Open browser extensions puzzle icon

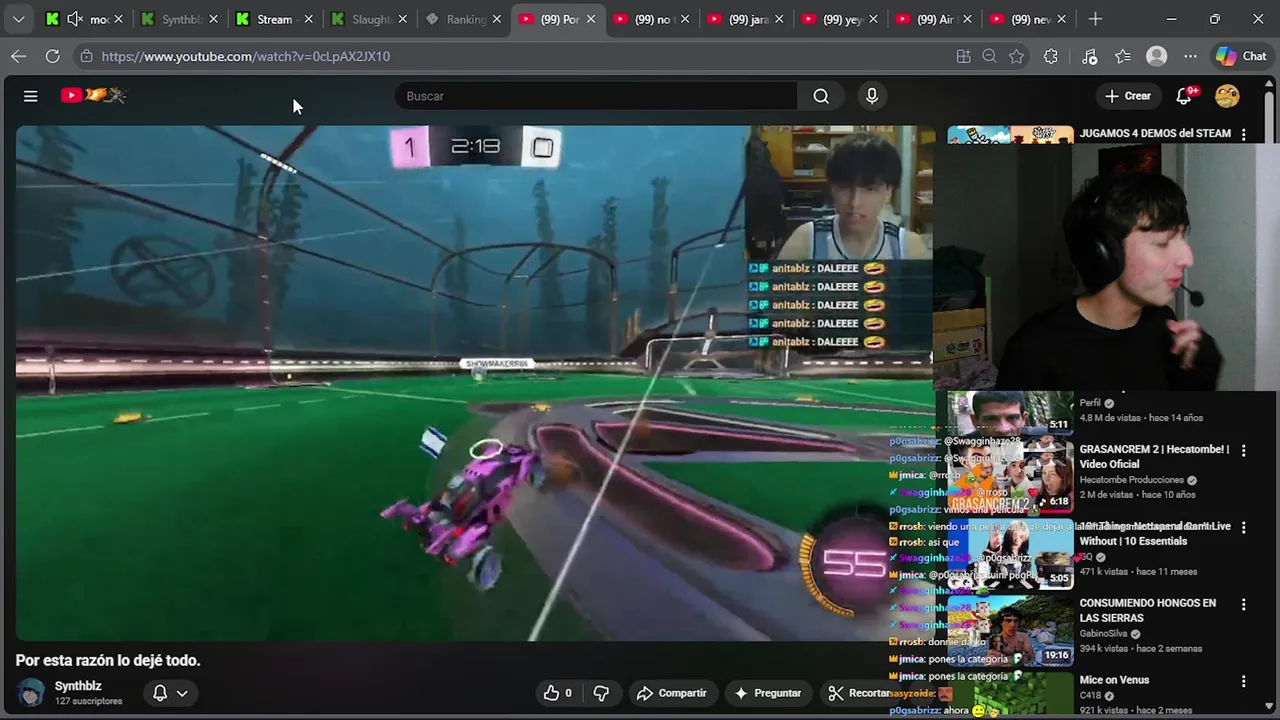[1050, 57]
